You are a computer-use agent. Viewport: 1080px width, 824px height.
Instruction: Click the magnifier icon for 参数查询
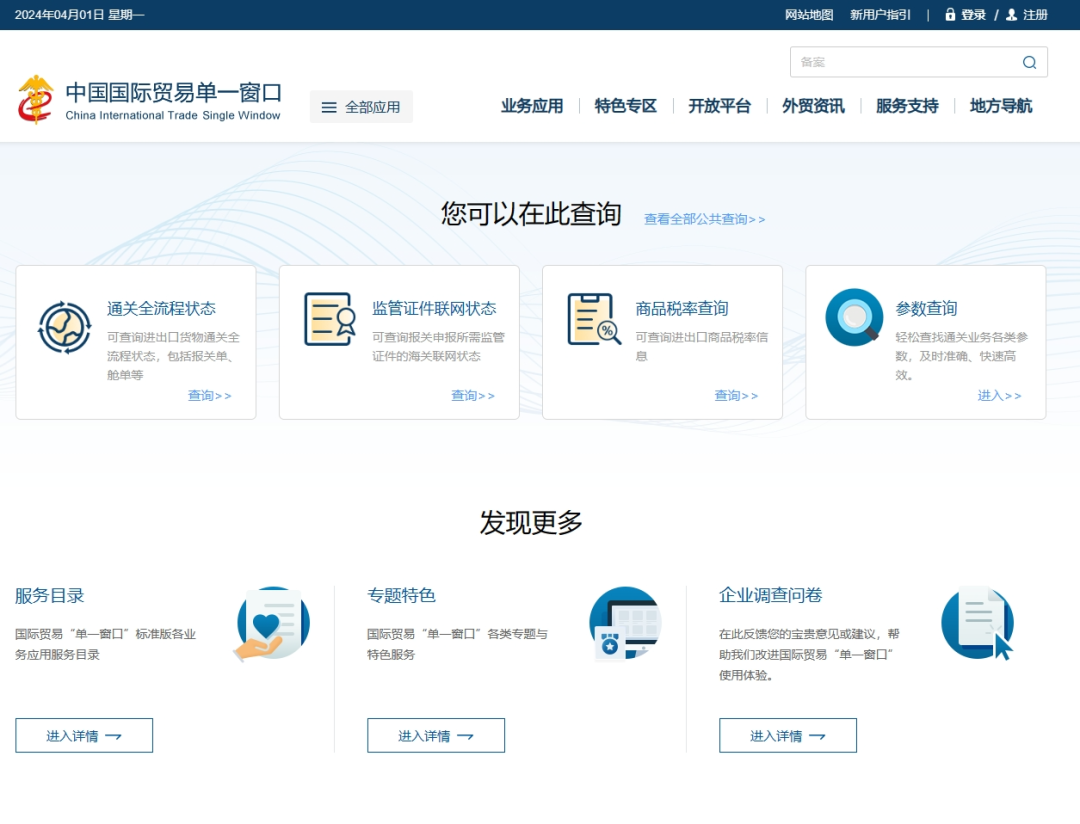tap(854, 318)
